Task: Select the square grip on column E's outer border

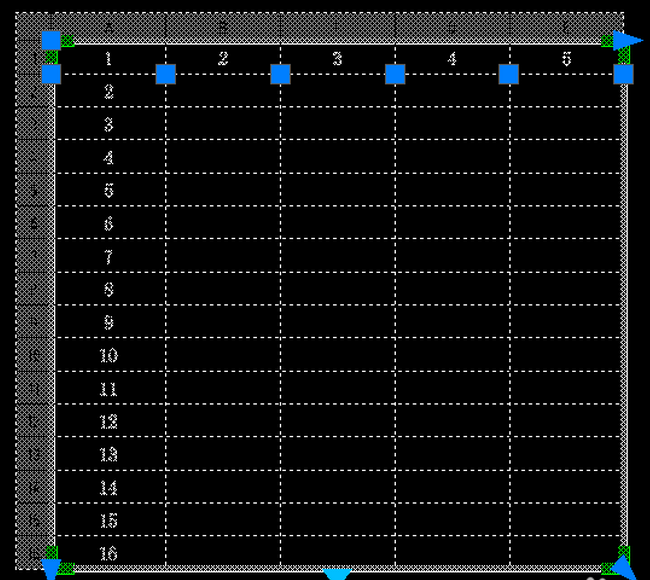Action: (623, 74)
